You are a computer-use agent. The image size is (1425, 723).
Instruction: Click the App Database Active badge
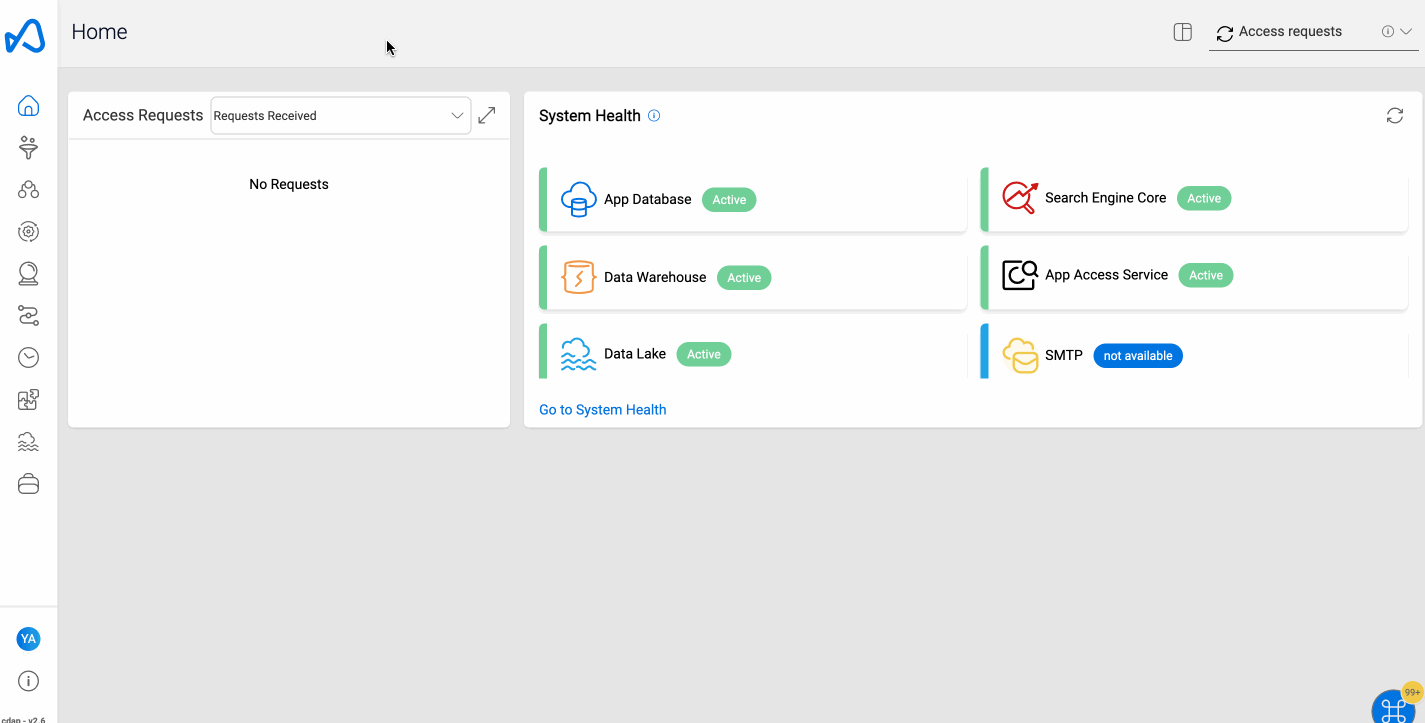pyautogui.click(x=729, y=200)
